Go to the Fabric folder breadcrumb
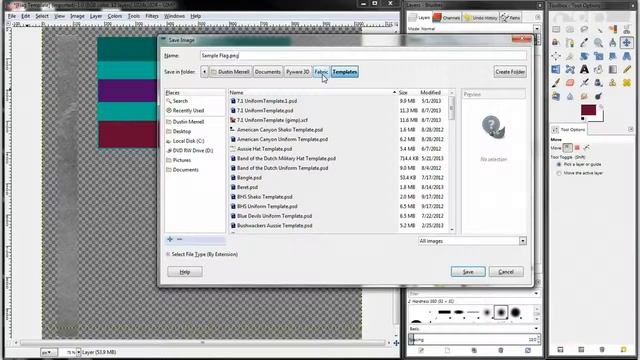Screen dimensions: 640x360 coord(321,72)
